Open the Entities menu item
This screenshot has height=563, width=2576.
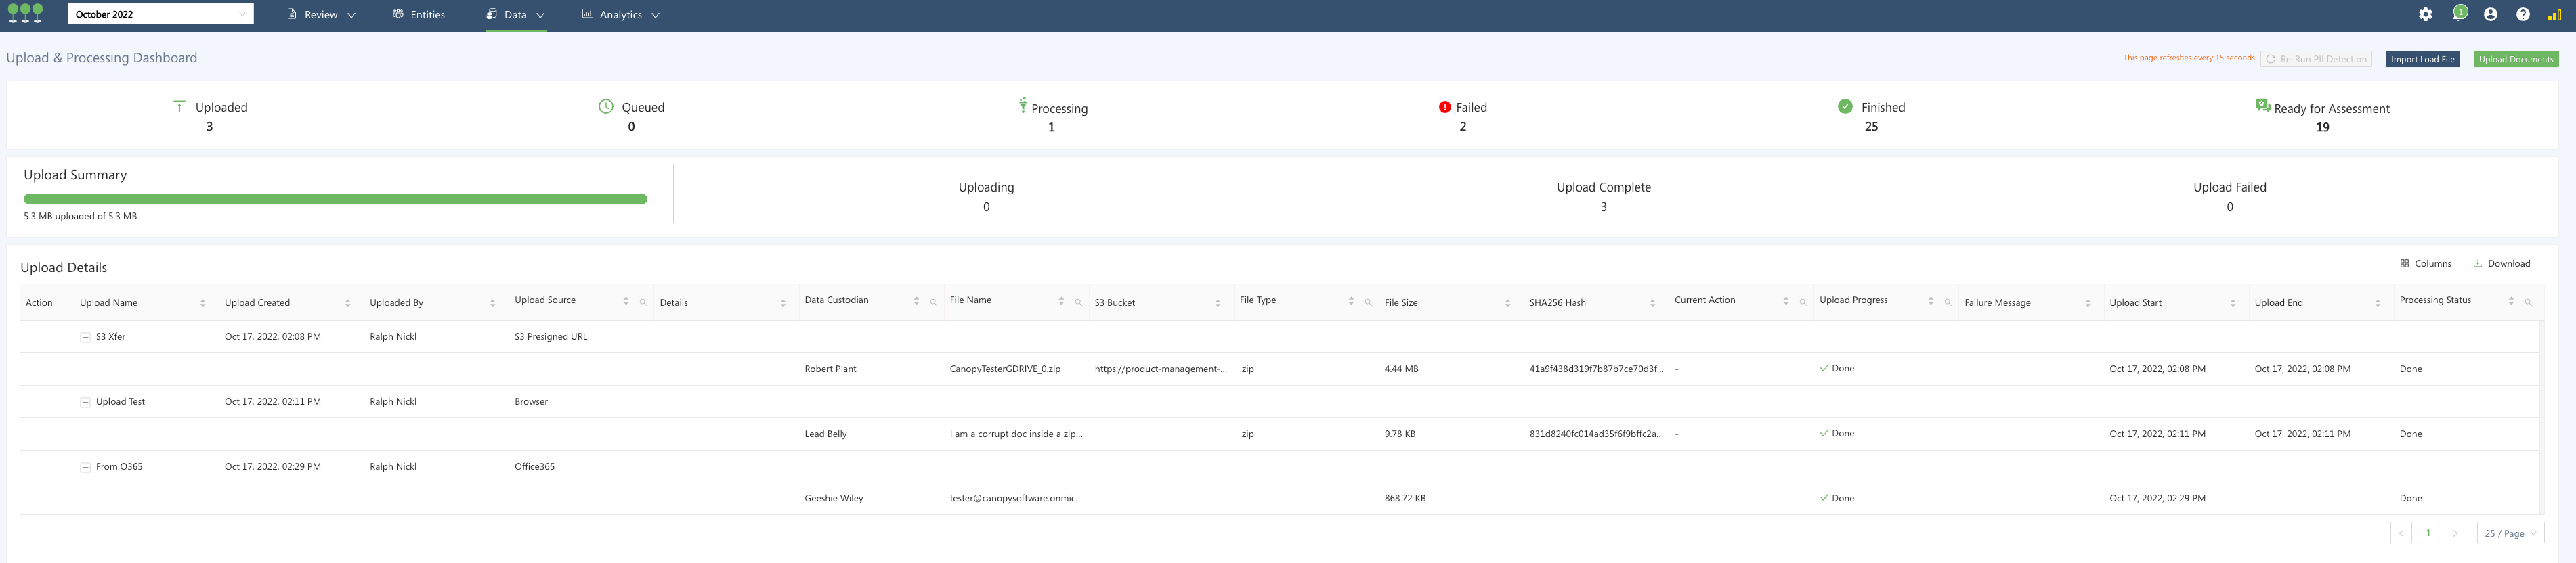pyautogui.click(x=419, y=15)
